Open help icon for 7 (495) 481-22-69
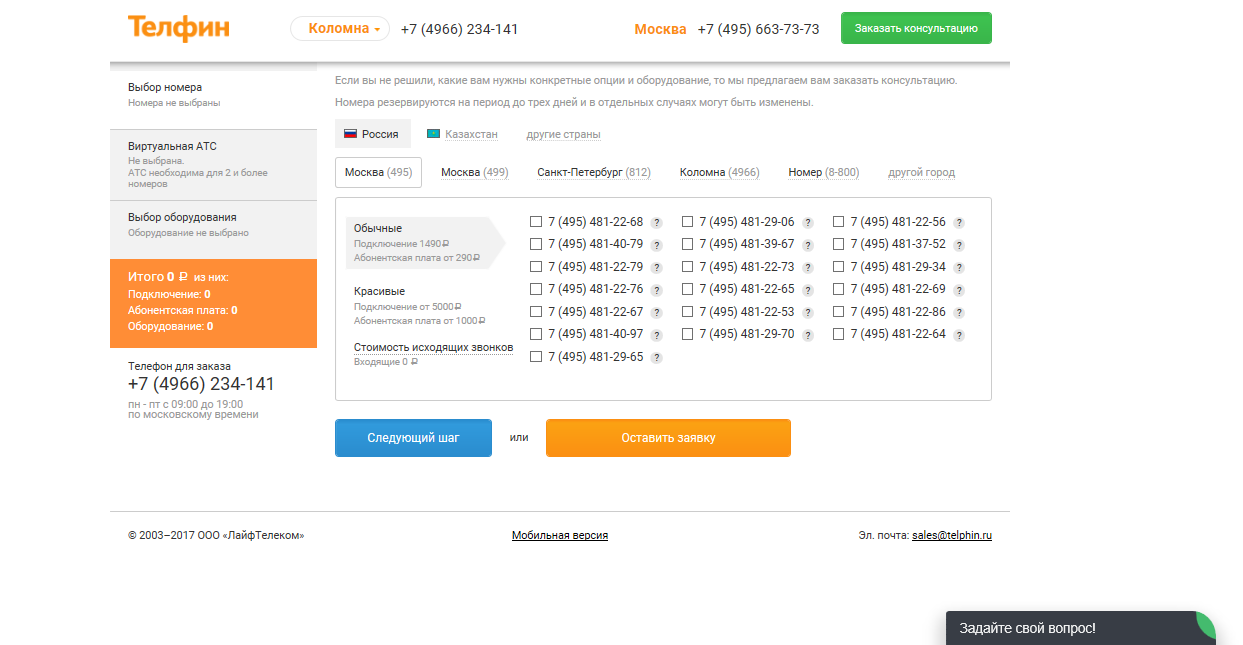1243x645 pixels. 959,290
